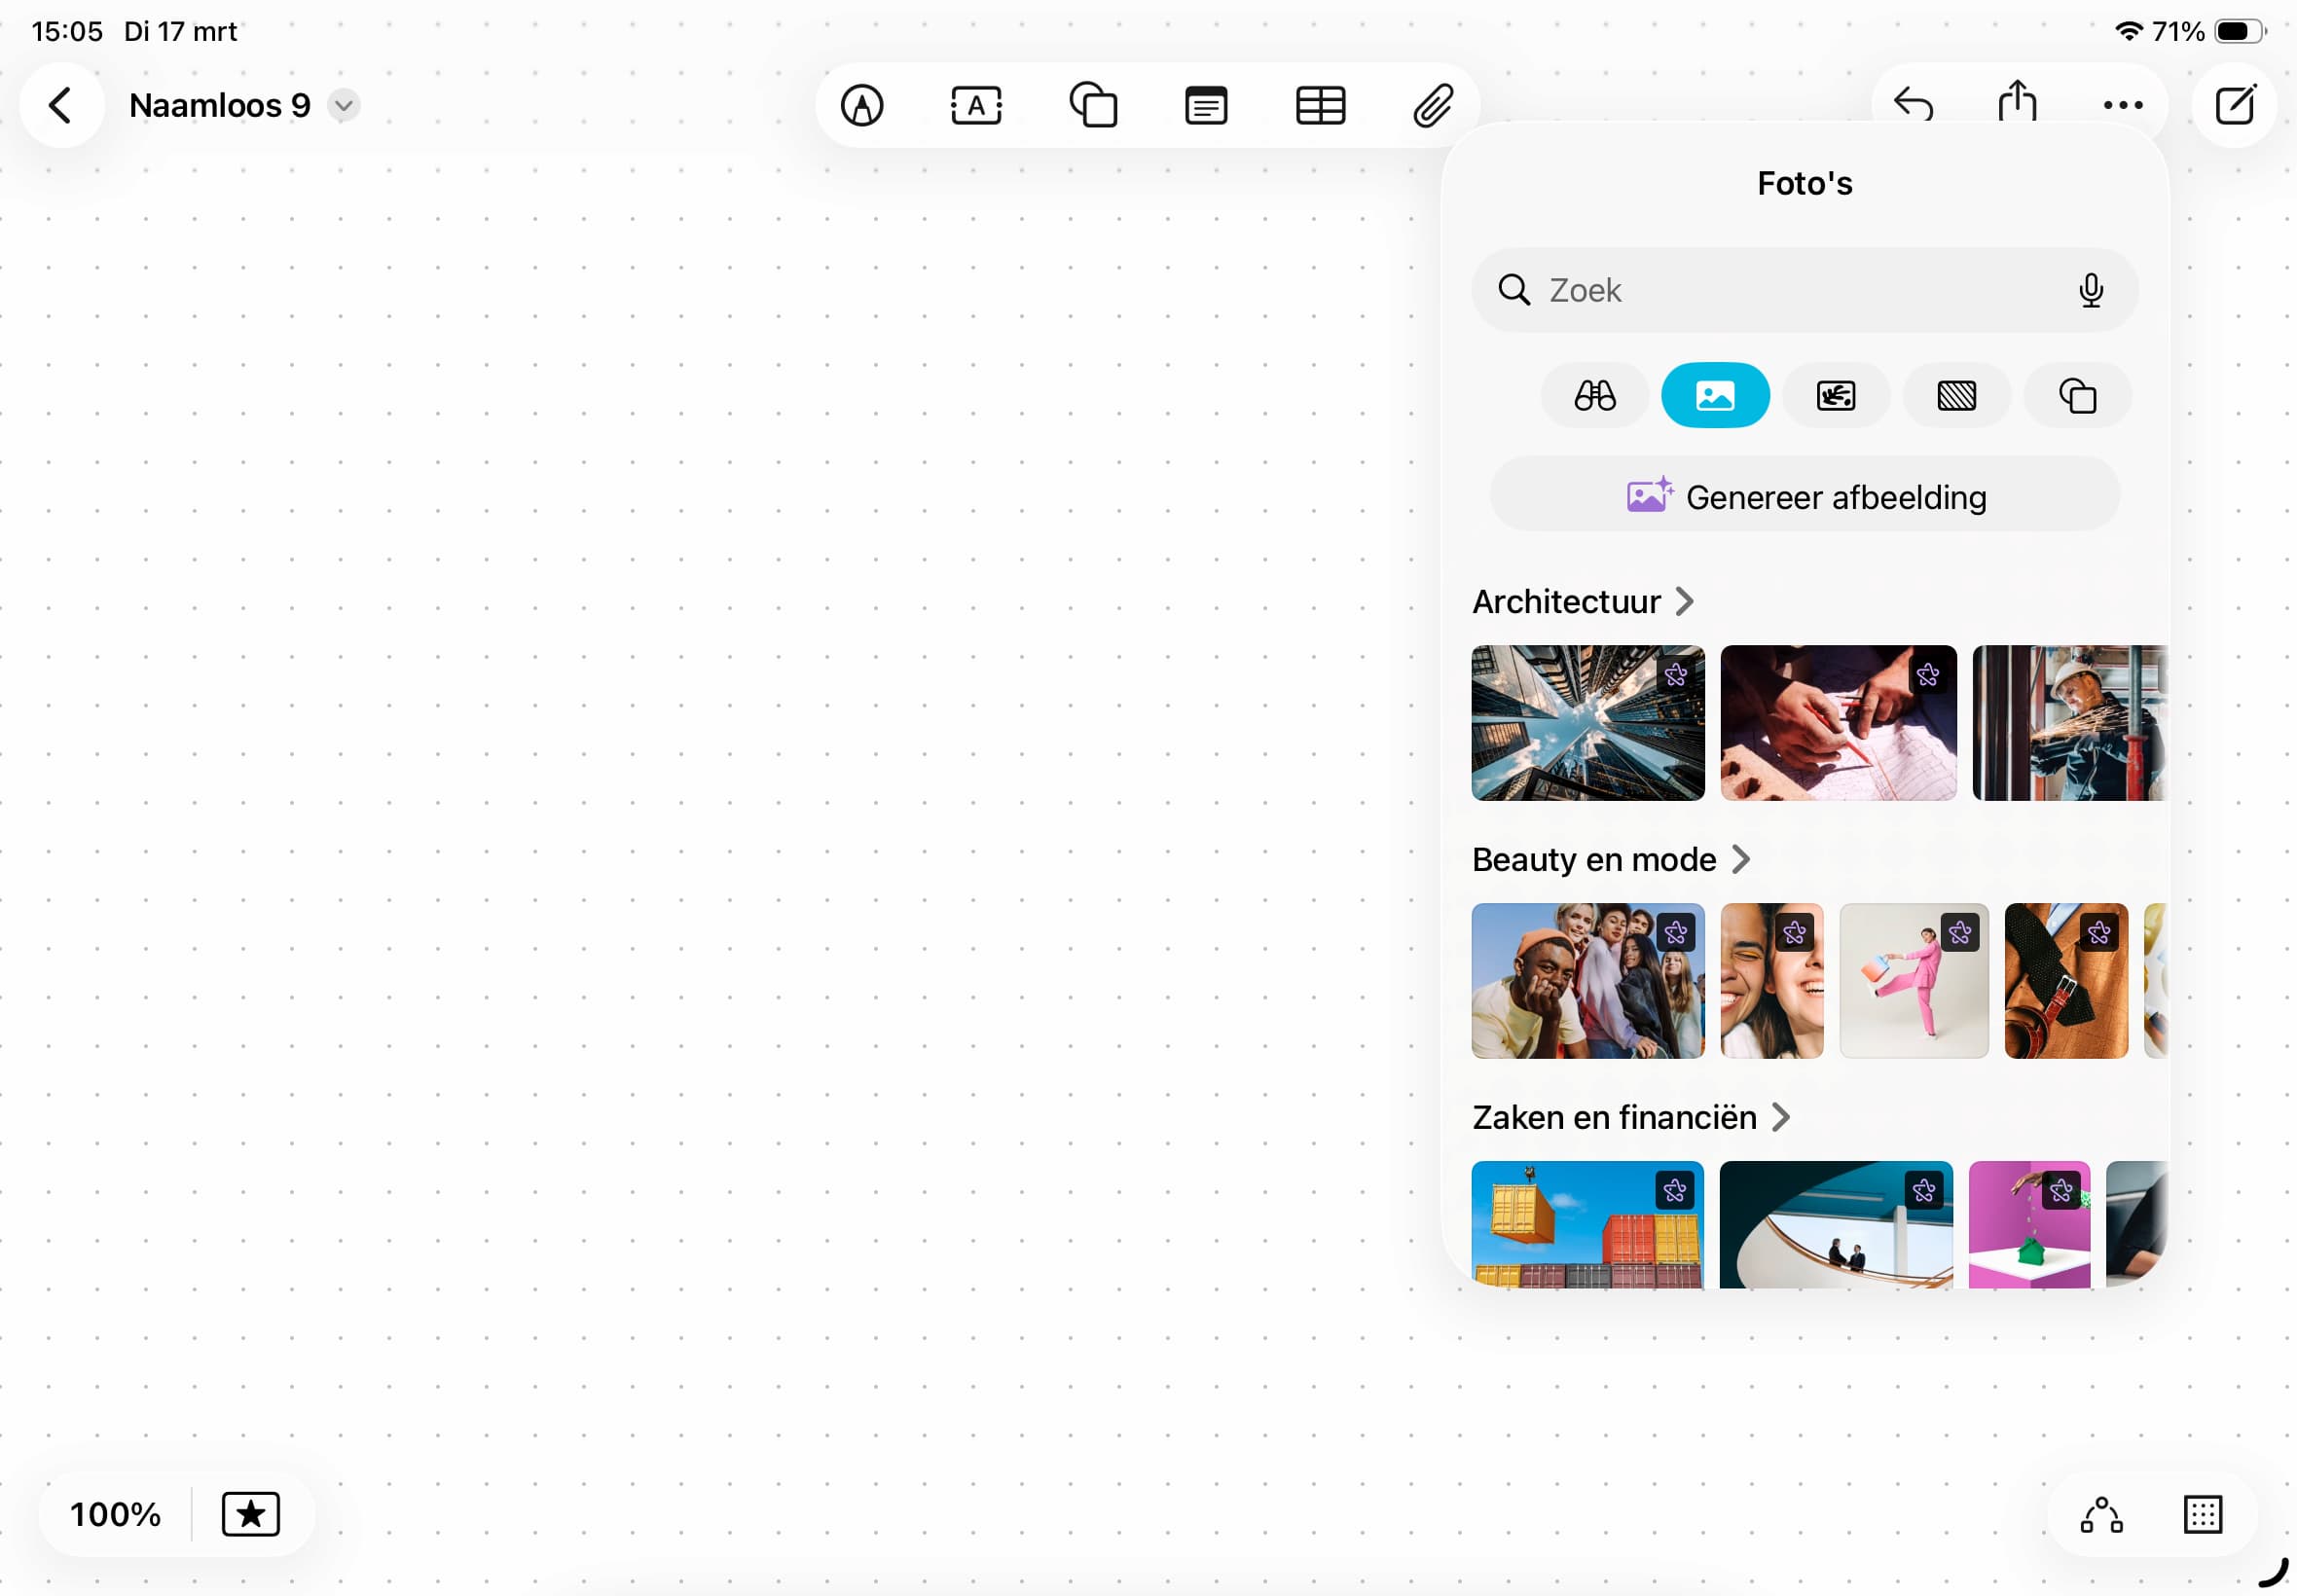The height and width of the screenshot is (1596, 2297).
Task: Open the Naamloos 9 title dropdown
Action: coord(343,105)
